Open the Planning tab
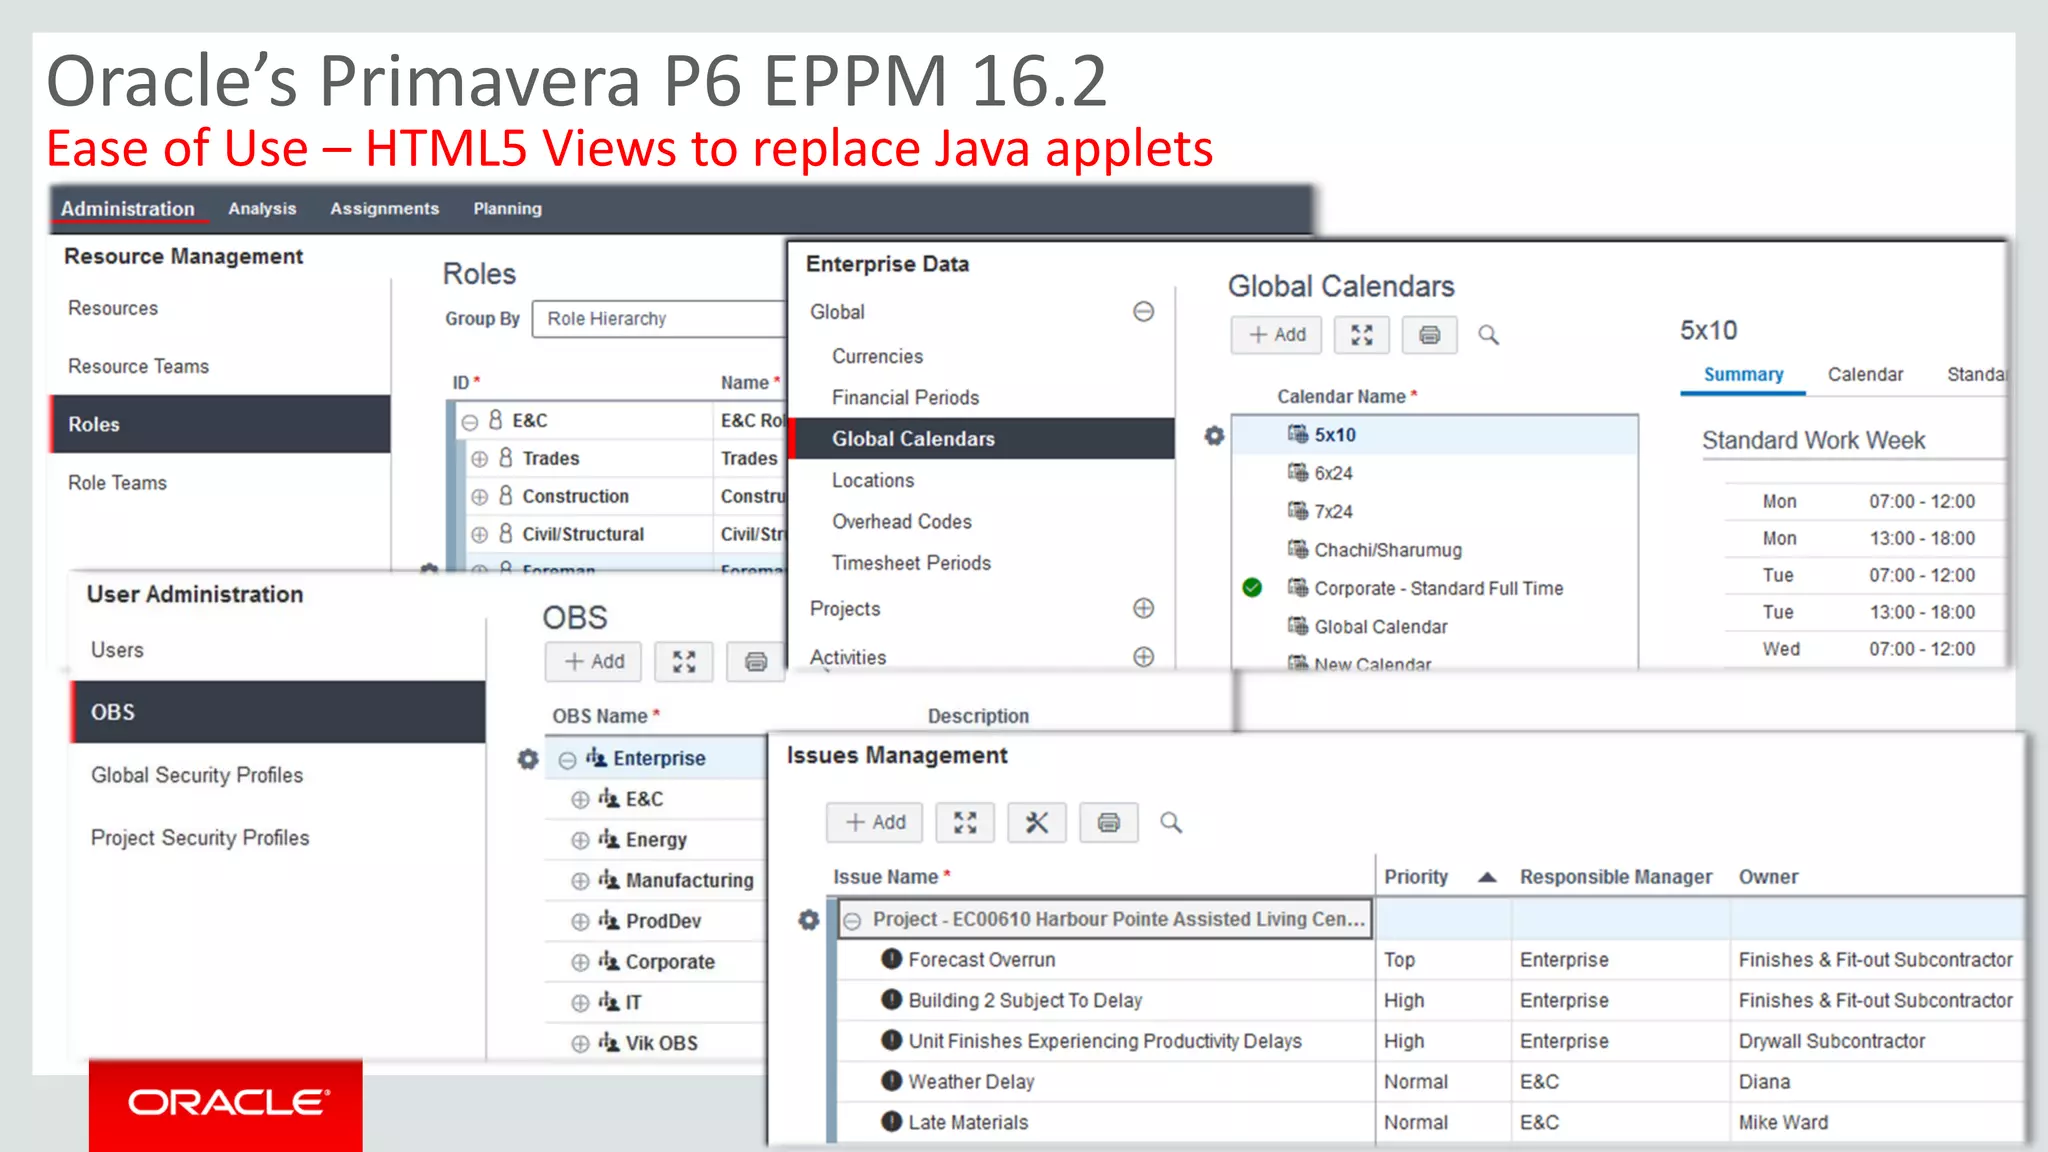 tap(508, 209)
